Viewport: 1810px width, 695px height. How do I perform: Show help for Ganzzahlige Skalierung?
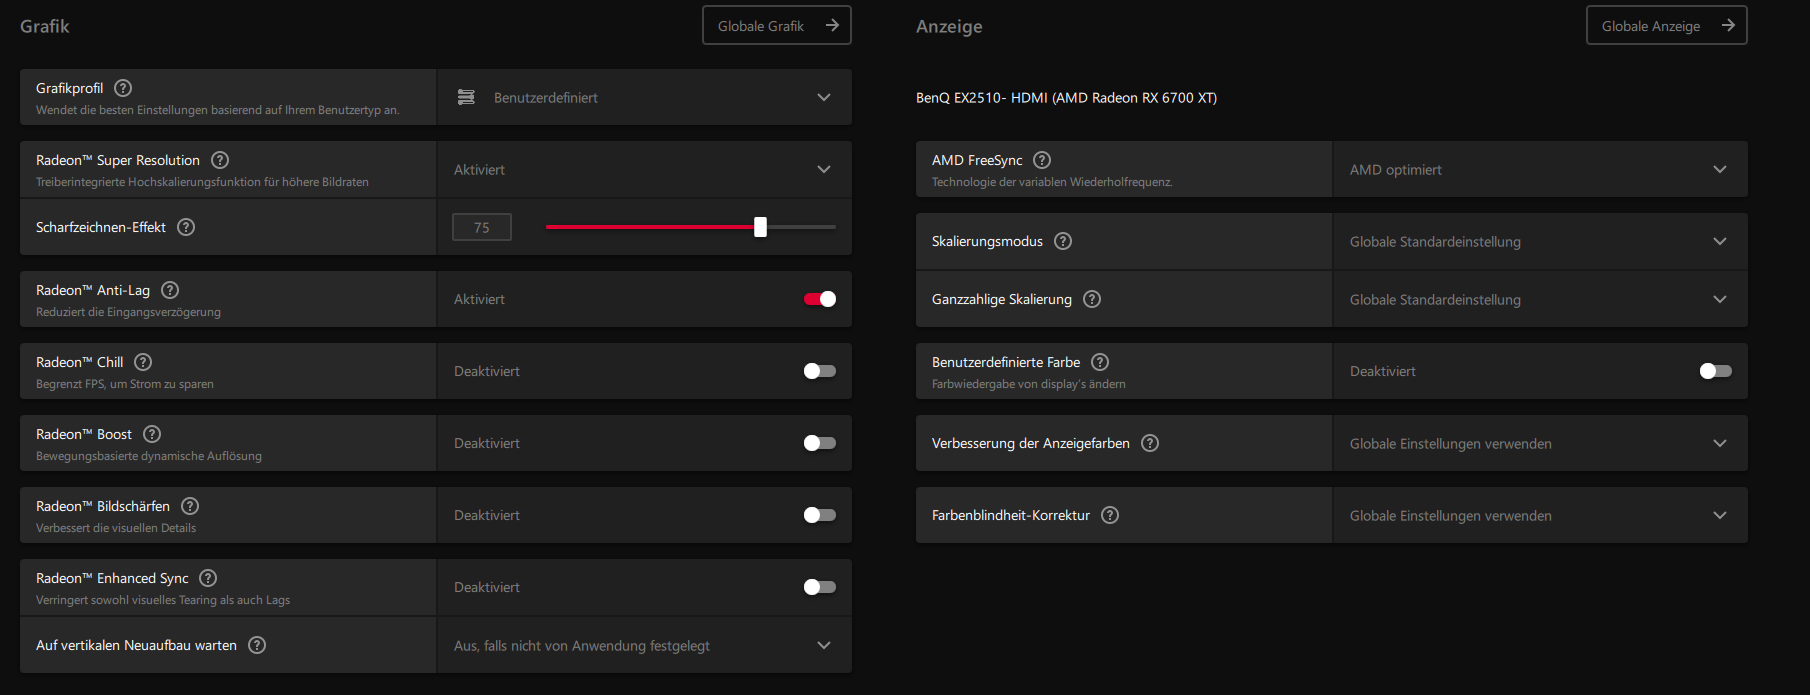point(1092,299)
